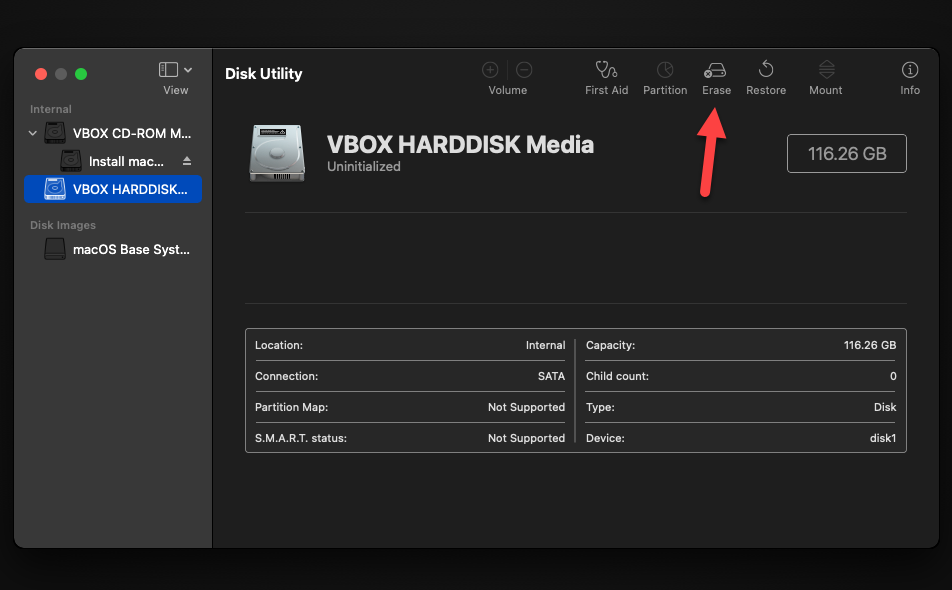Open the View sidebar dropdown
952x590 pixels.
176,70
